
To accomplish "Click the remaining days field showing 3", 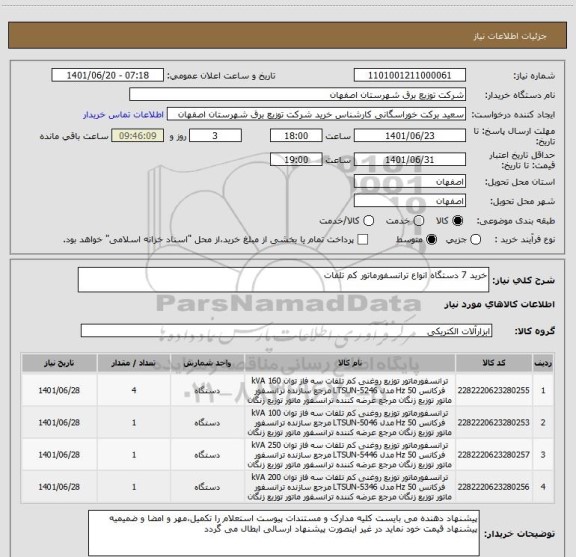I will coord(215,136).
